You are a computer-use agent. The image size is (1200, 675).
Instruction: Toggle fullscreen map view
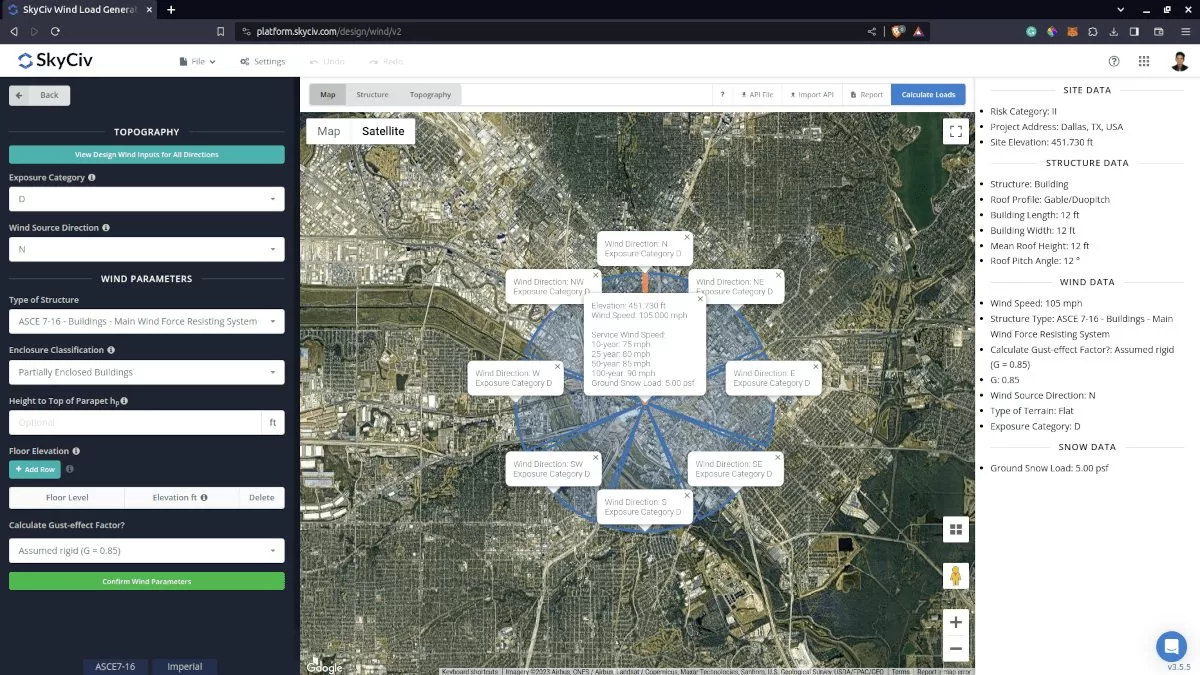pyautogui.click(x=955, y=131)
